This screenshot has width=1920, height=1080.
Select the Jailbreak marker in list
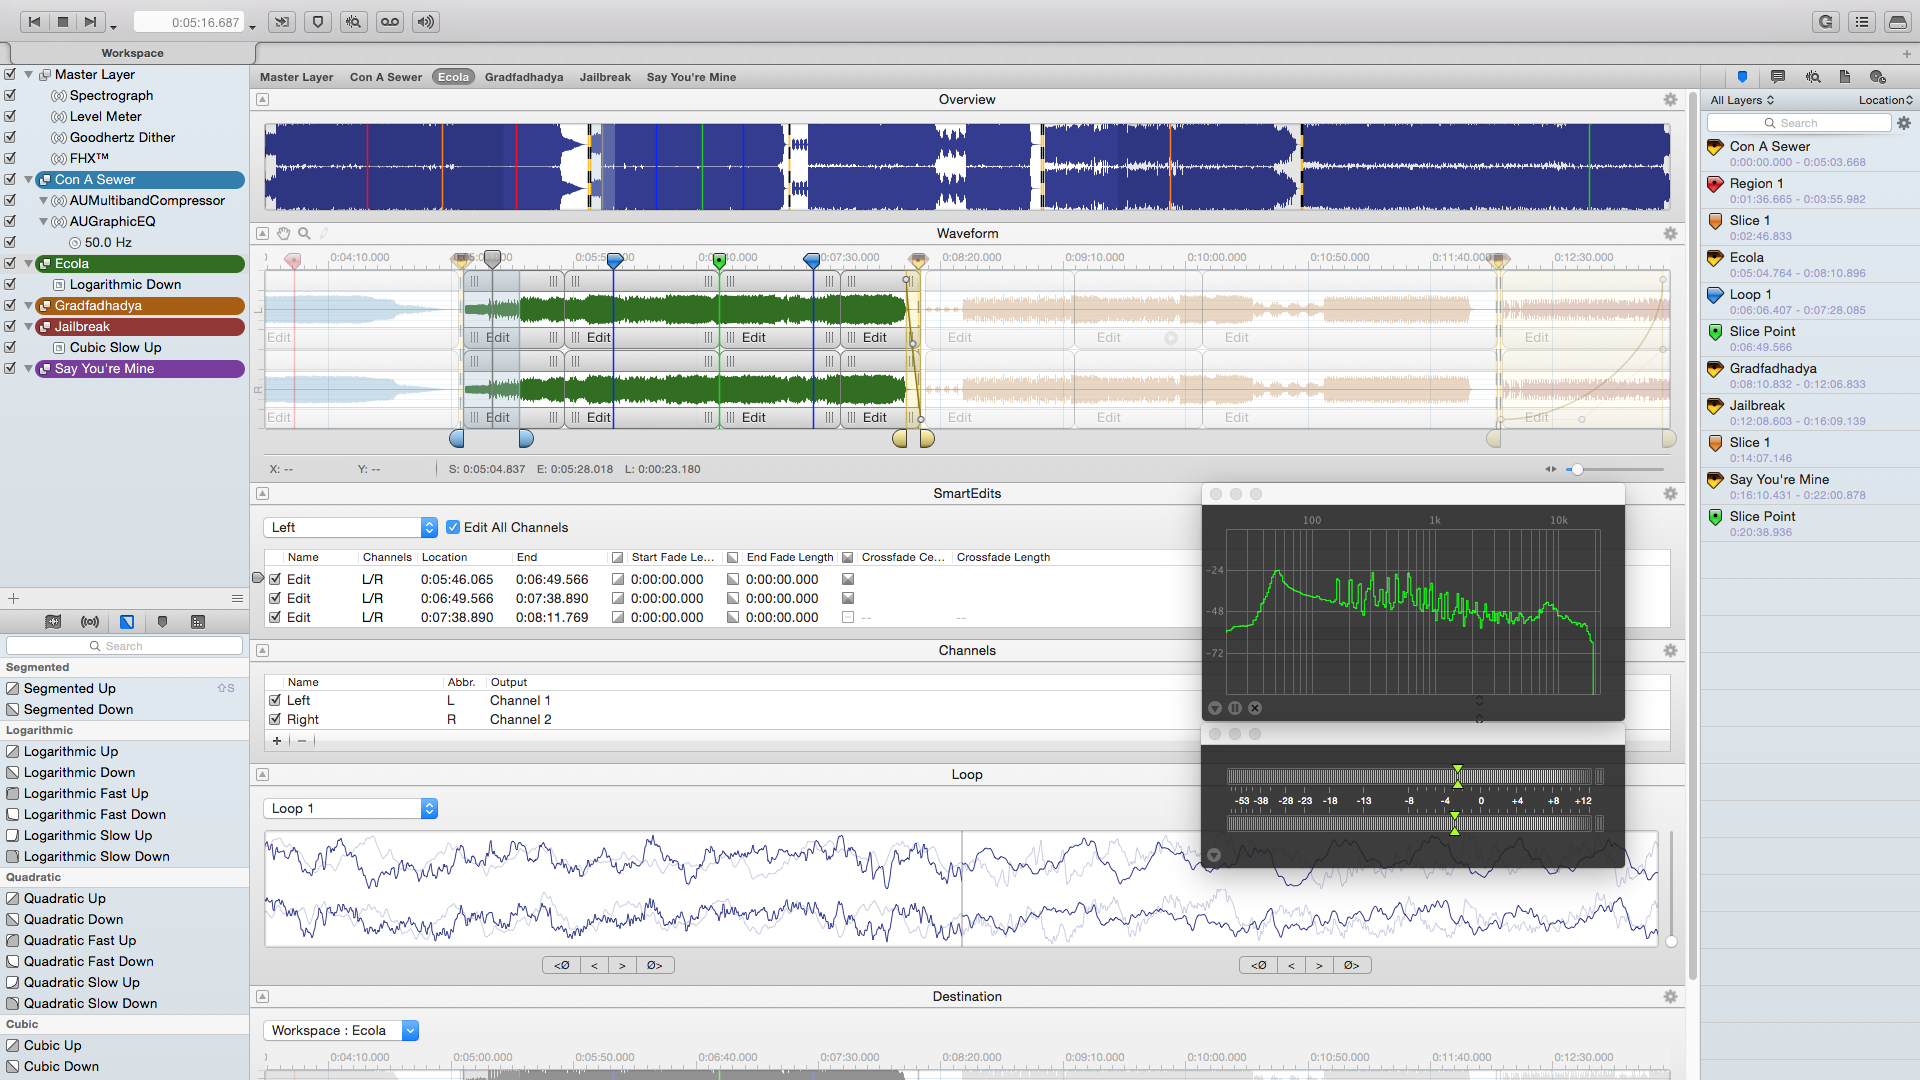coord(1757,405)
